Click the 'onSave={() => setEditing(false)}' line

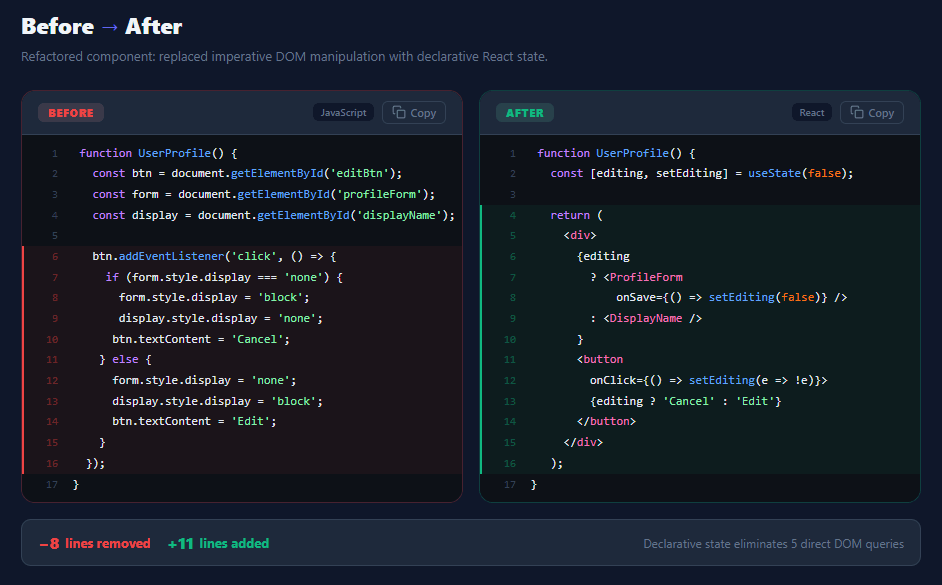(x=700, y=298)
